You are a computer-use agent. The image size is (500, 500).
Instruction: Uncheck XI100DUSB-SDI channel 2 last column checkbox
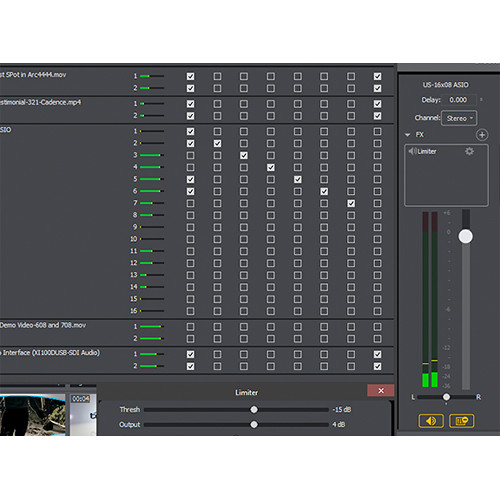(377, 366)
